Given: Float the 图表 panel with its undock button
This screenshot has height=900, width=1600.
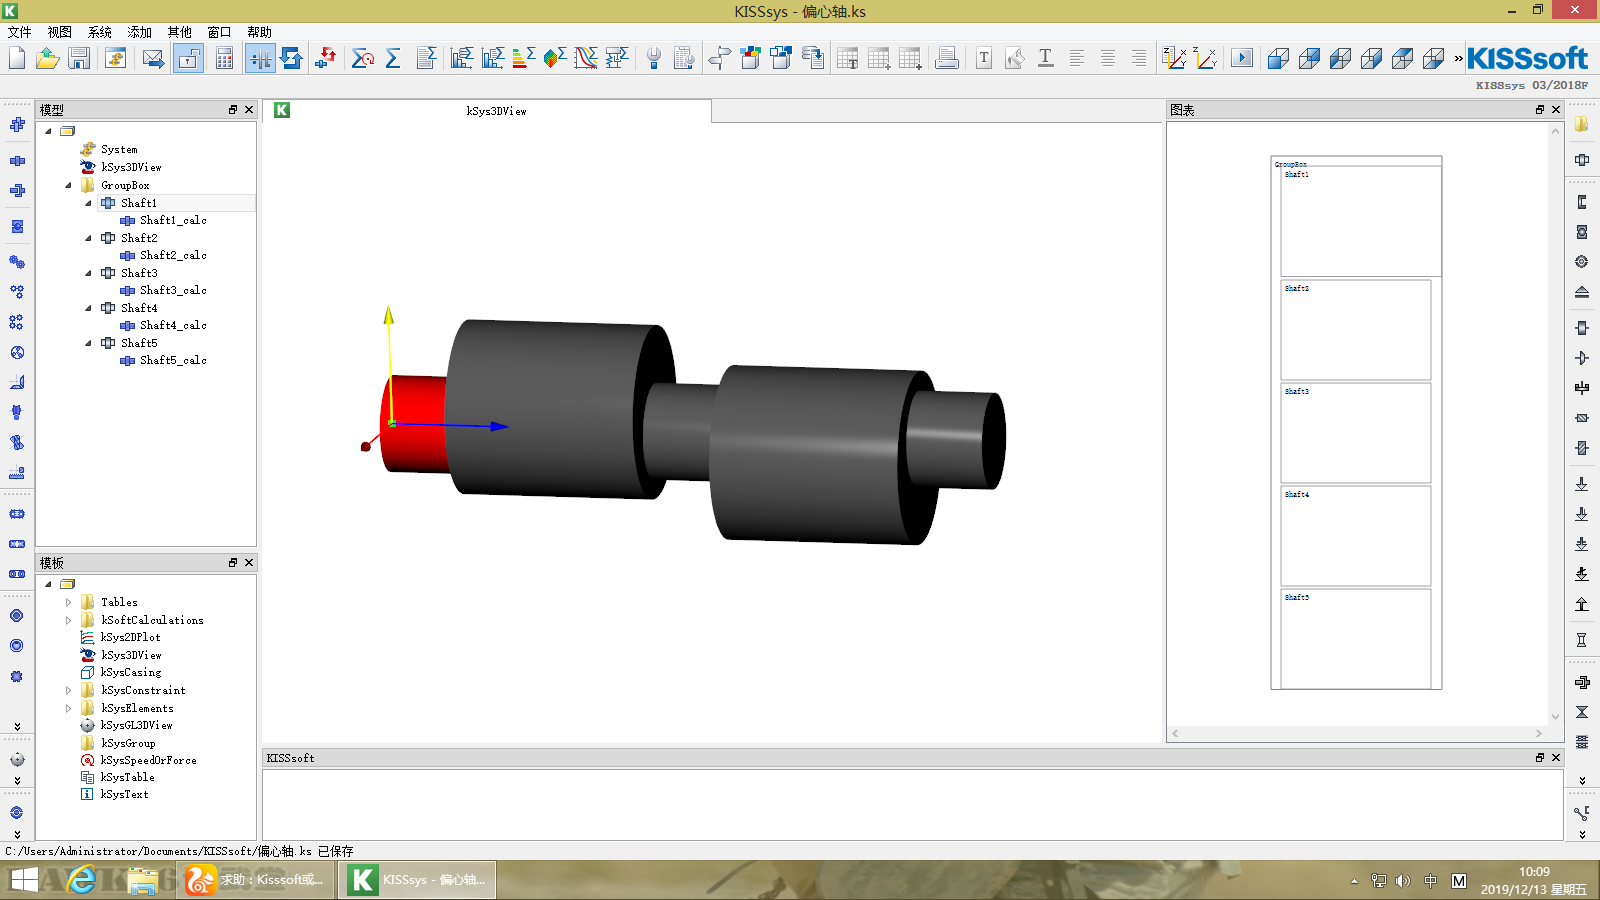Looking at the screenshot, I should (x=1540, y=110).
